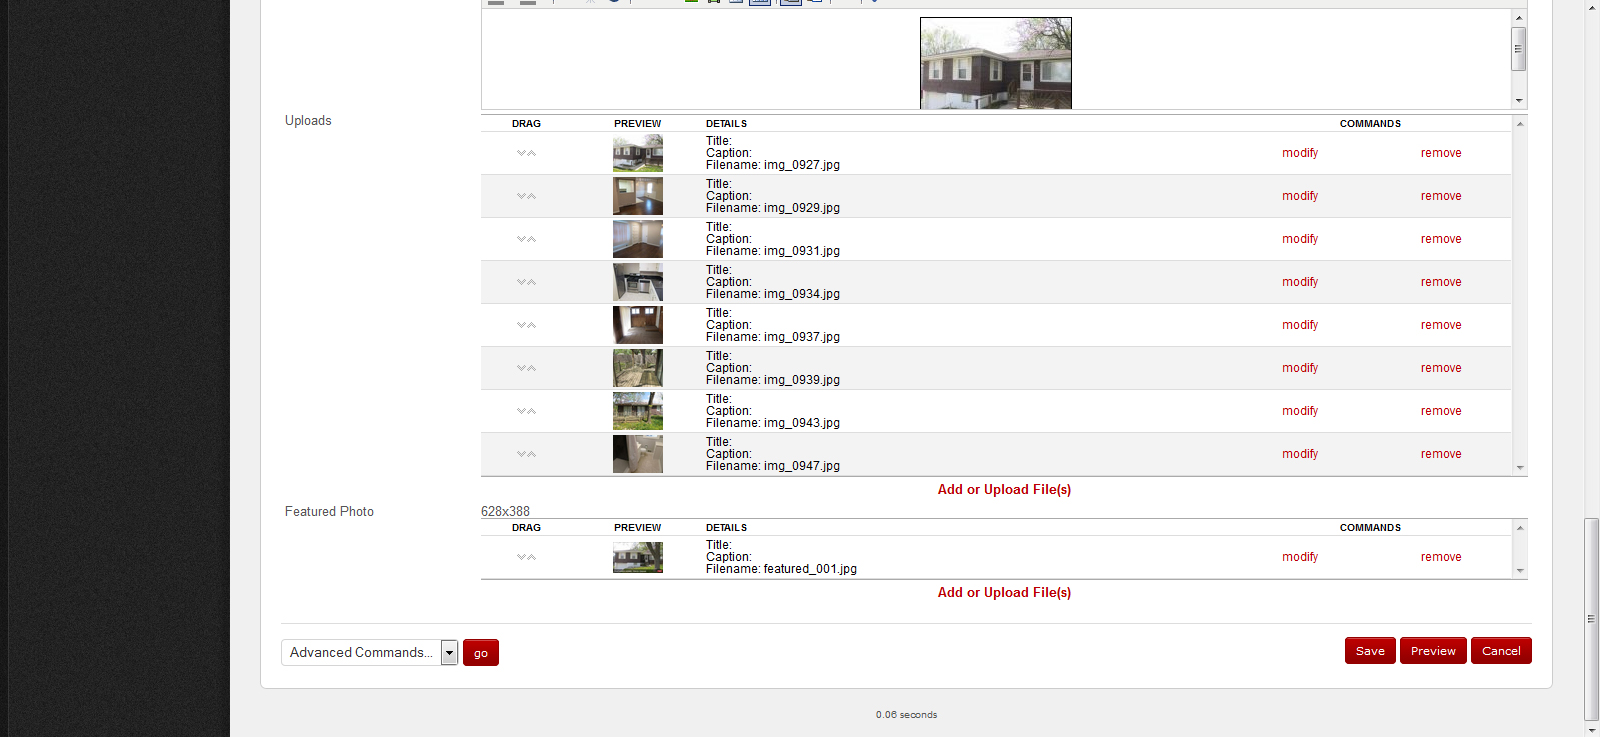The height and width of the screenshot is (737, 1600).
Task: Click the featured_001.jpg preview thumbnail
Action: point(637,557)
